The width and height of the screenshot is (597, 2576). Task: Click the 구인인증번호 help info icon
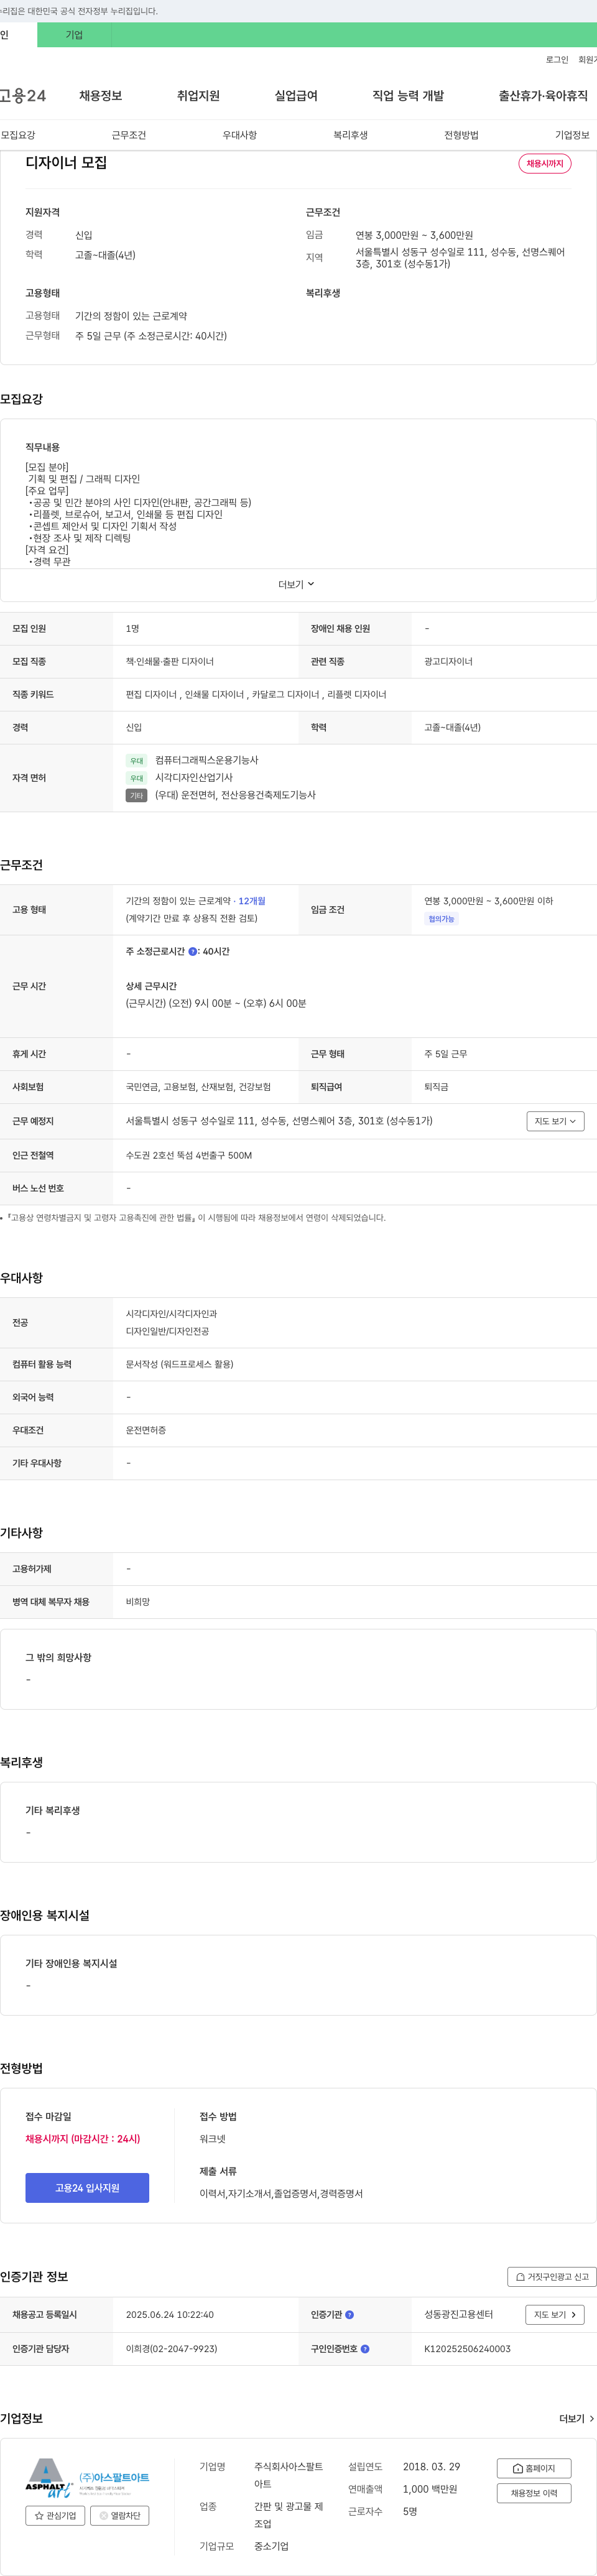pos(365,2349)
